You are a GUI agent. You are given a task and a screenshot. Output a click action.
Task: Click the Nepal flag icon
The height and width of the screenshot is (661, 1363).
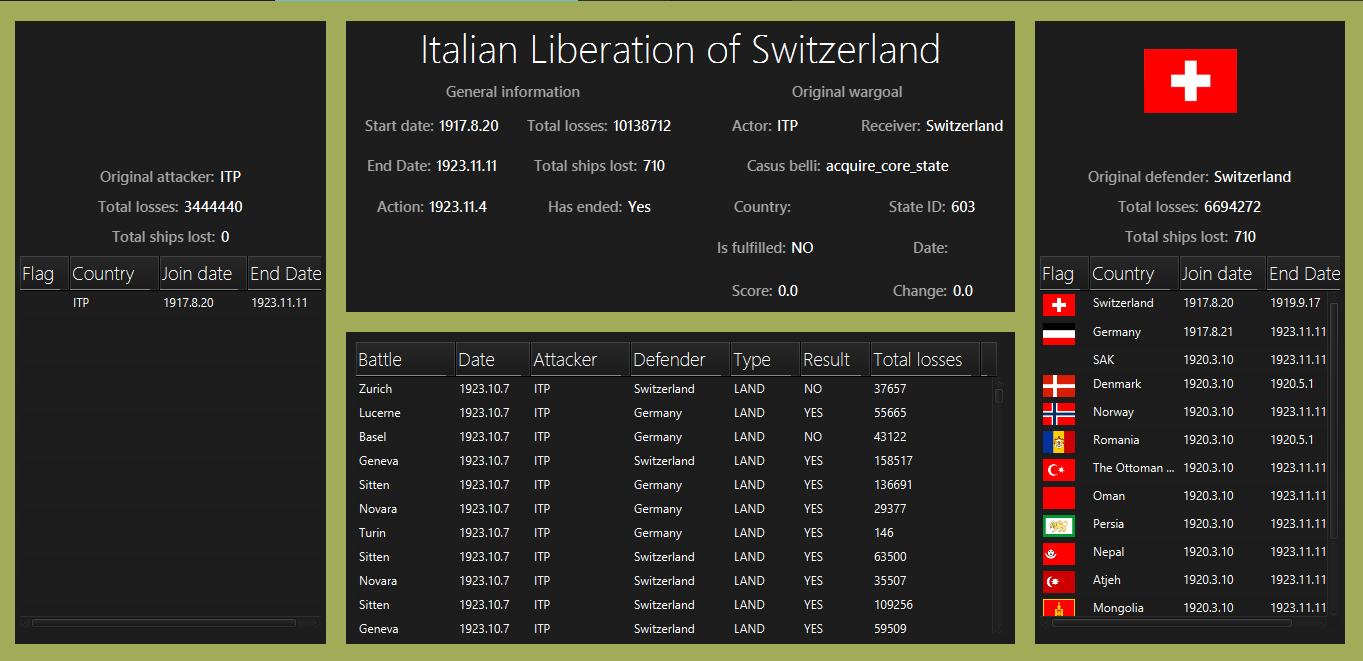coord(1058,553)
